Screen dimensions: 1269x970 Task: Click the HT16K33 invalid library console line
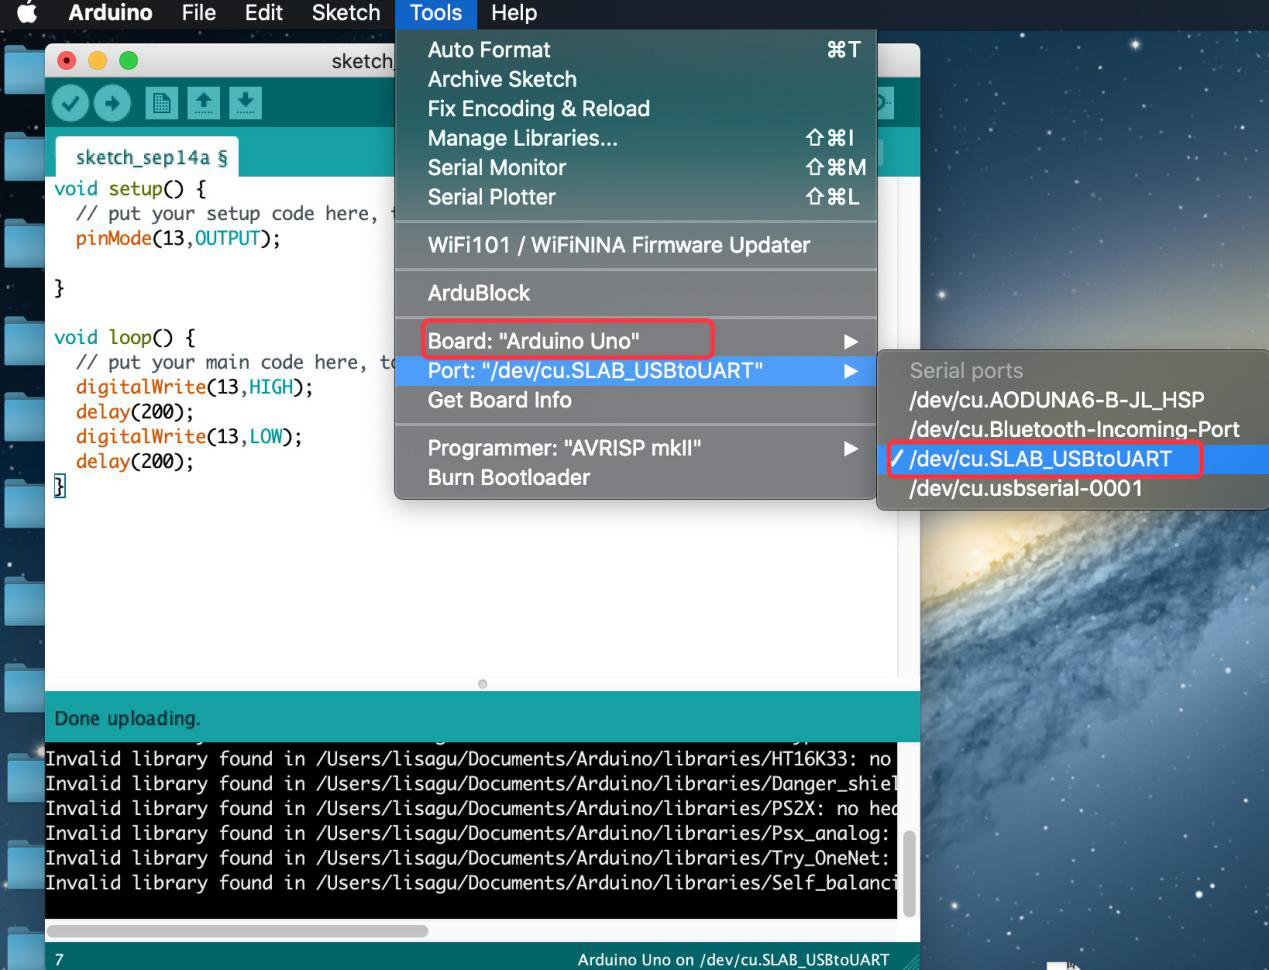(x=469, y=759)
